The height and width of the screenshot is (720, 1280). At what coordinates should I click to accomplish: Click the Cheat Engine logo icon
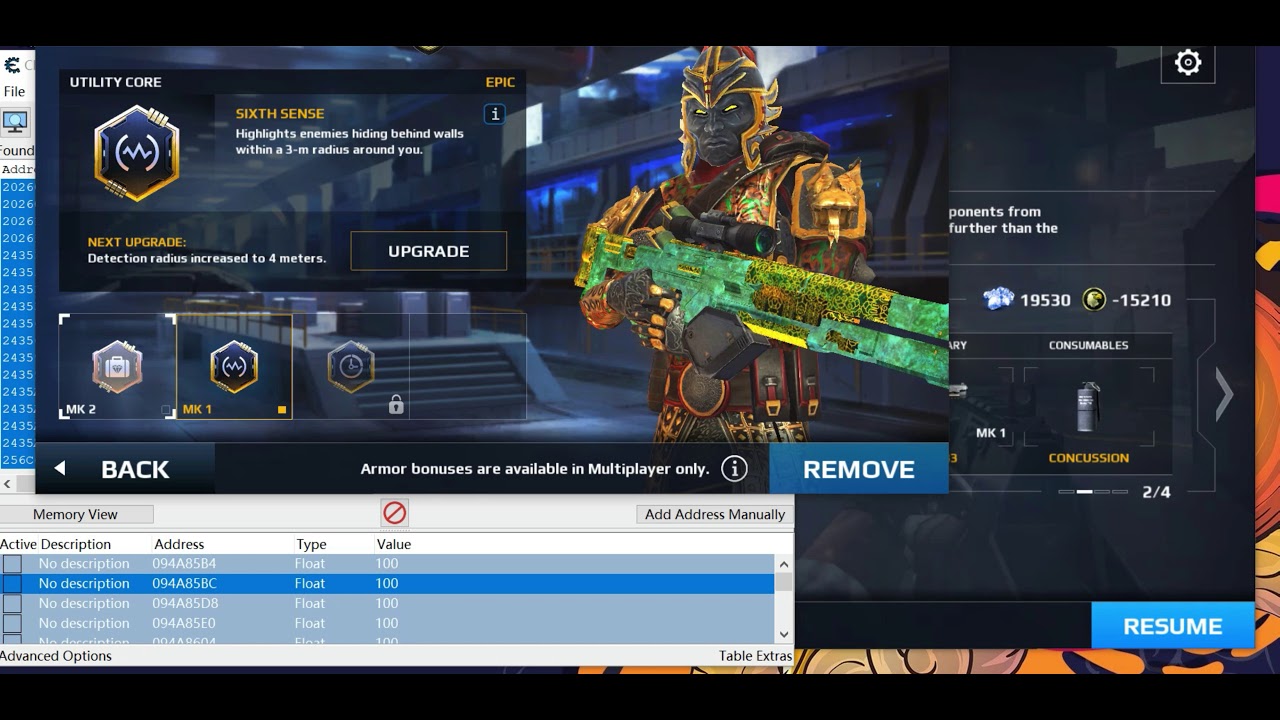tap(12, 65)
